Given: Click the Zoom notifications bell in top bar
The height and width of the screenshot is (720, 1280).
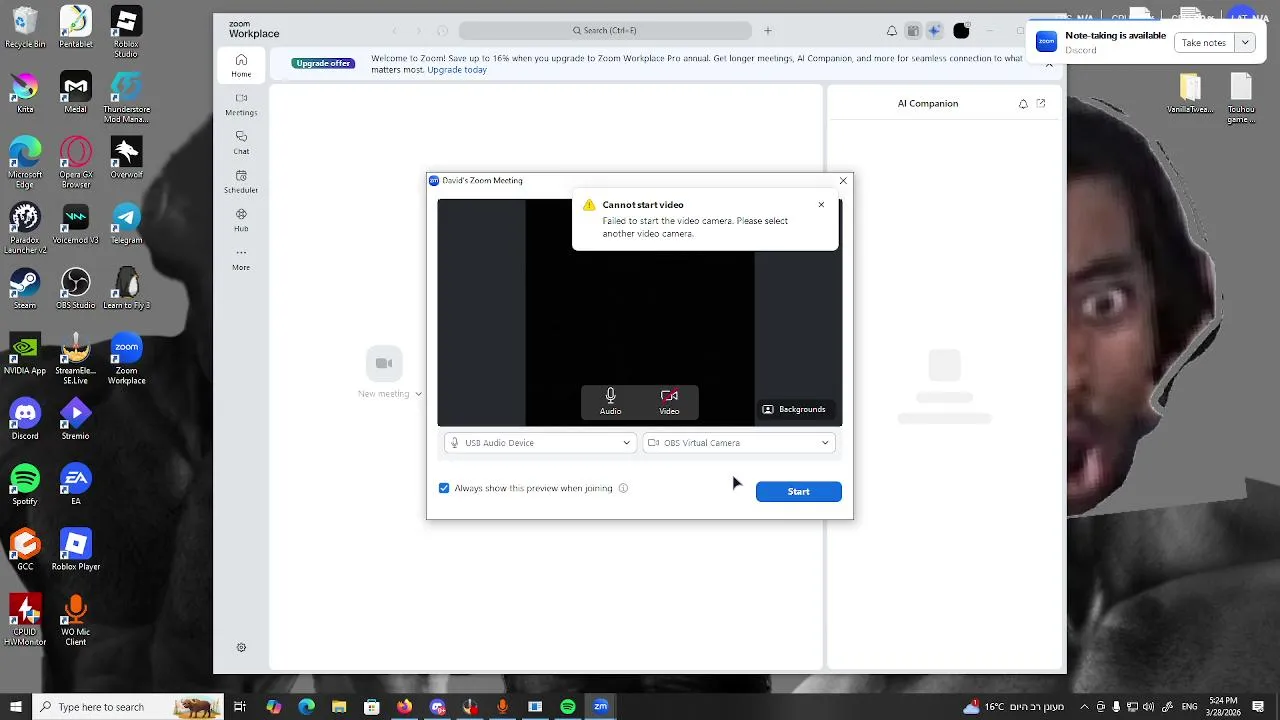Looking at the screenshot, I should coord(892,31).
